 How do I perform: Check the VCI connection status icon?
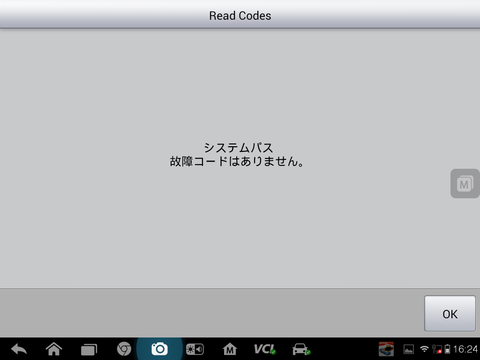(x=265, y=349)
